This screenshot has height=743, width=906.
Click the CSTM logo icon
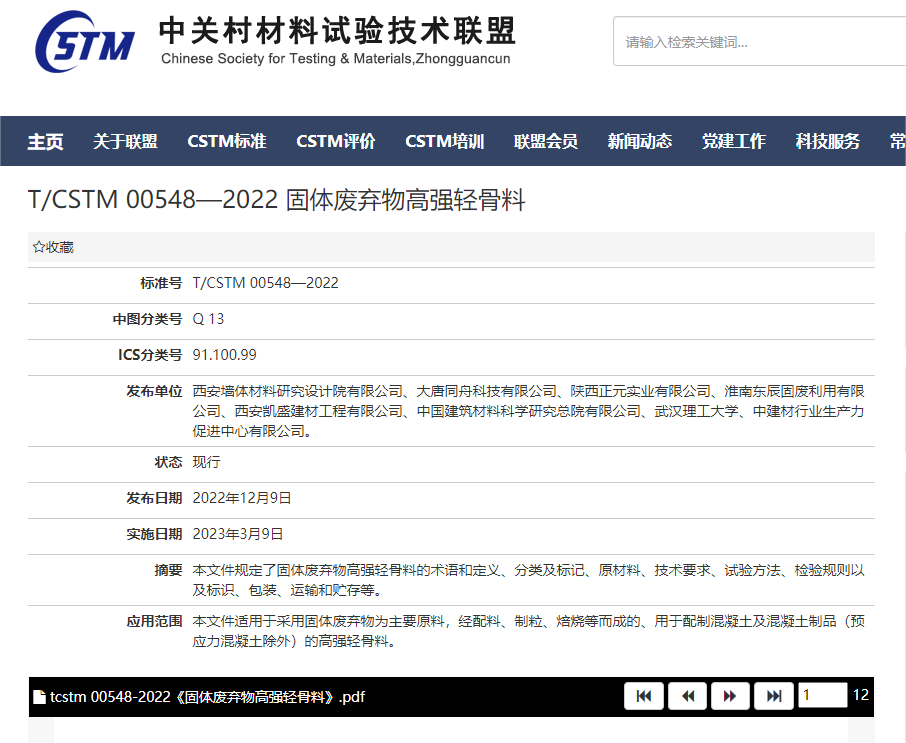pos(84,42)
